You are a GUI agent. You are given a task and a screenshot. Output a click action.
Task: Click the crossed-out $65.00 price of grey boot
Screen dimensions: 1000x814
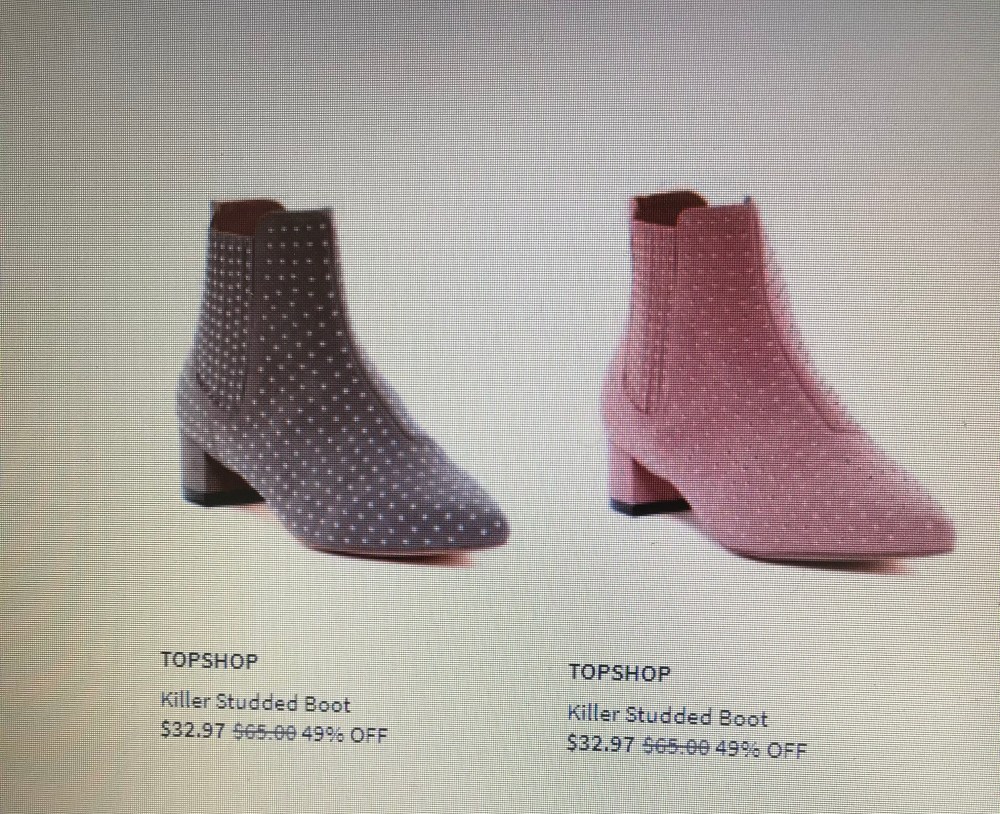click(264, 732)
